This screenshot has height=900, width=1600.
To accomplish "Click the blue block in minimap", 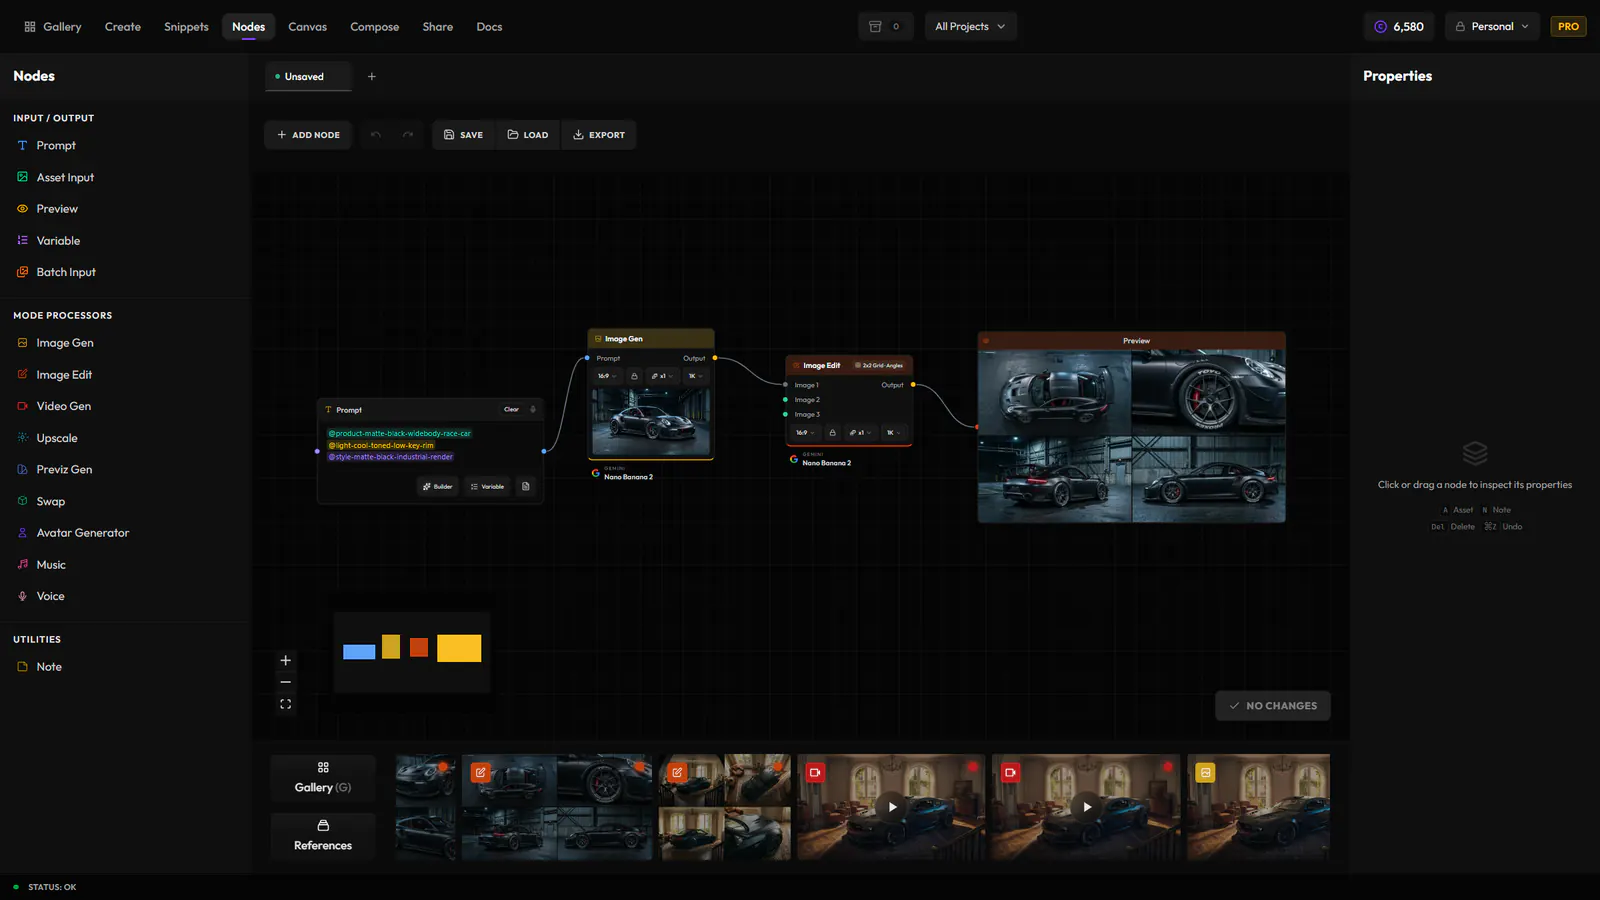I will click(x=359, y=652).
